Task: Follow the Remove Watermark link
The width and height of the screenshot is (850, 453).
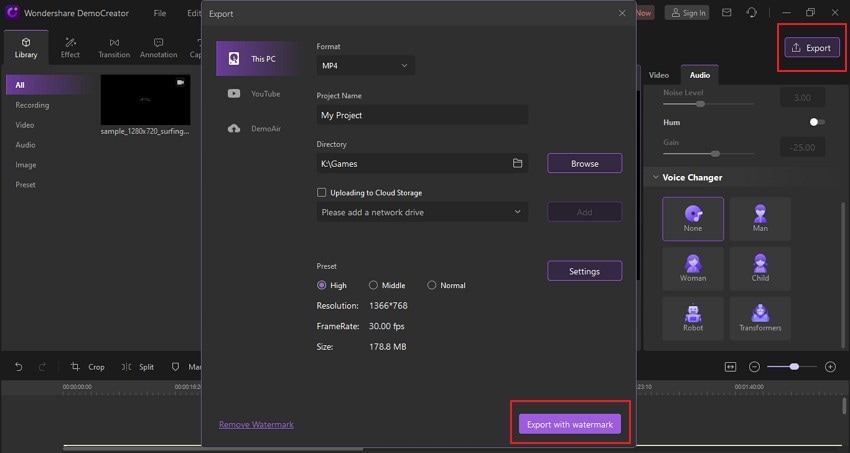Action: (x=256, y=424)
